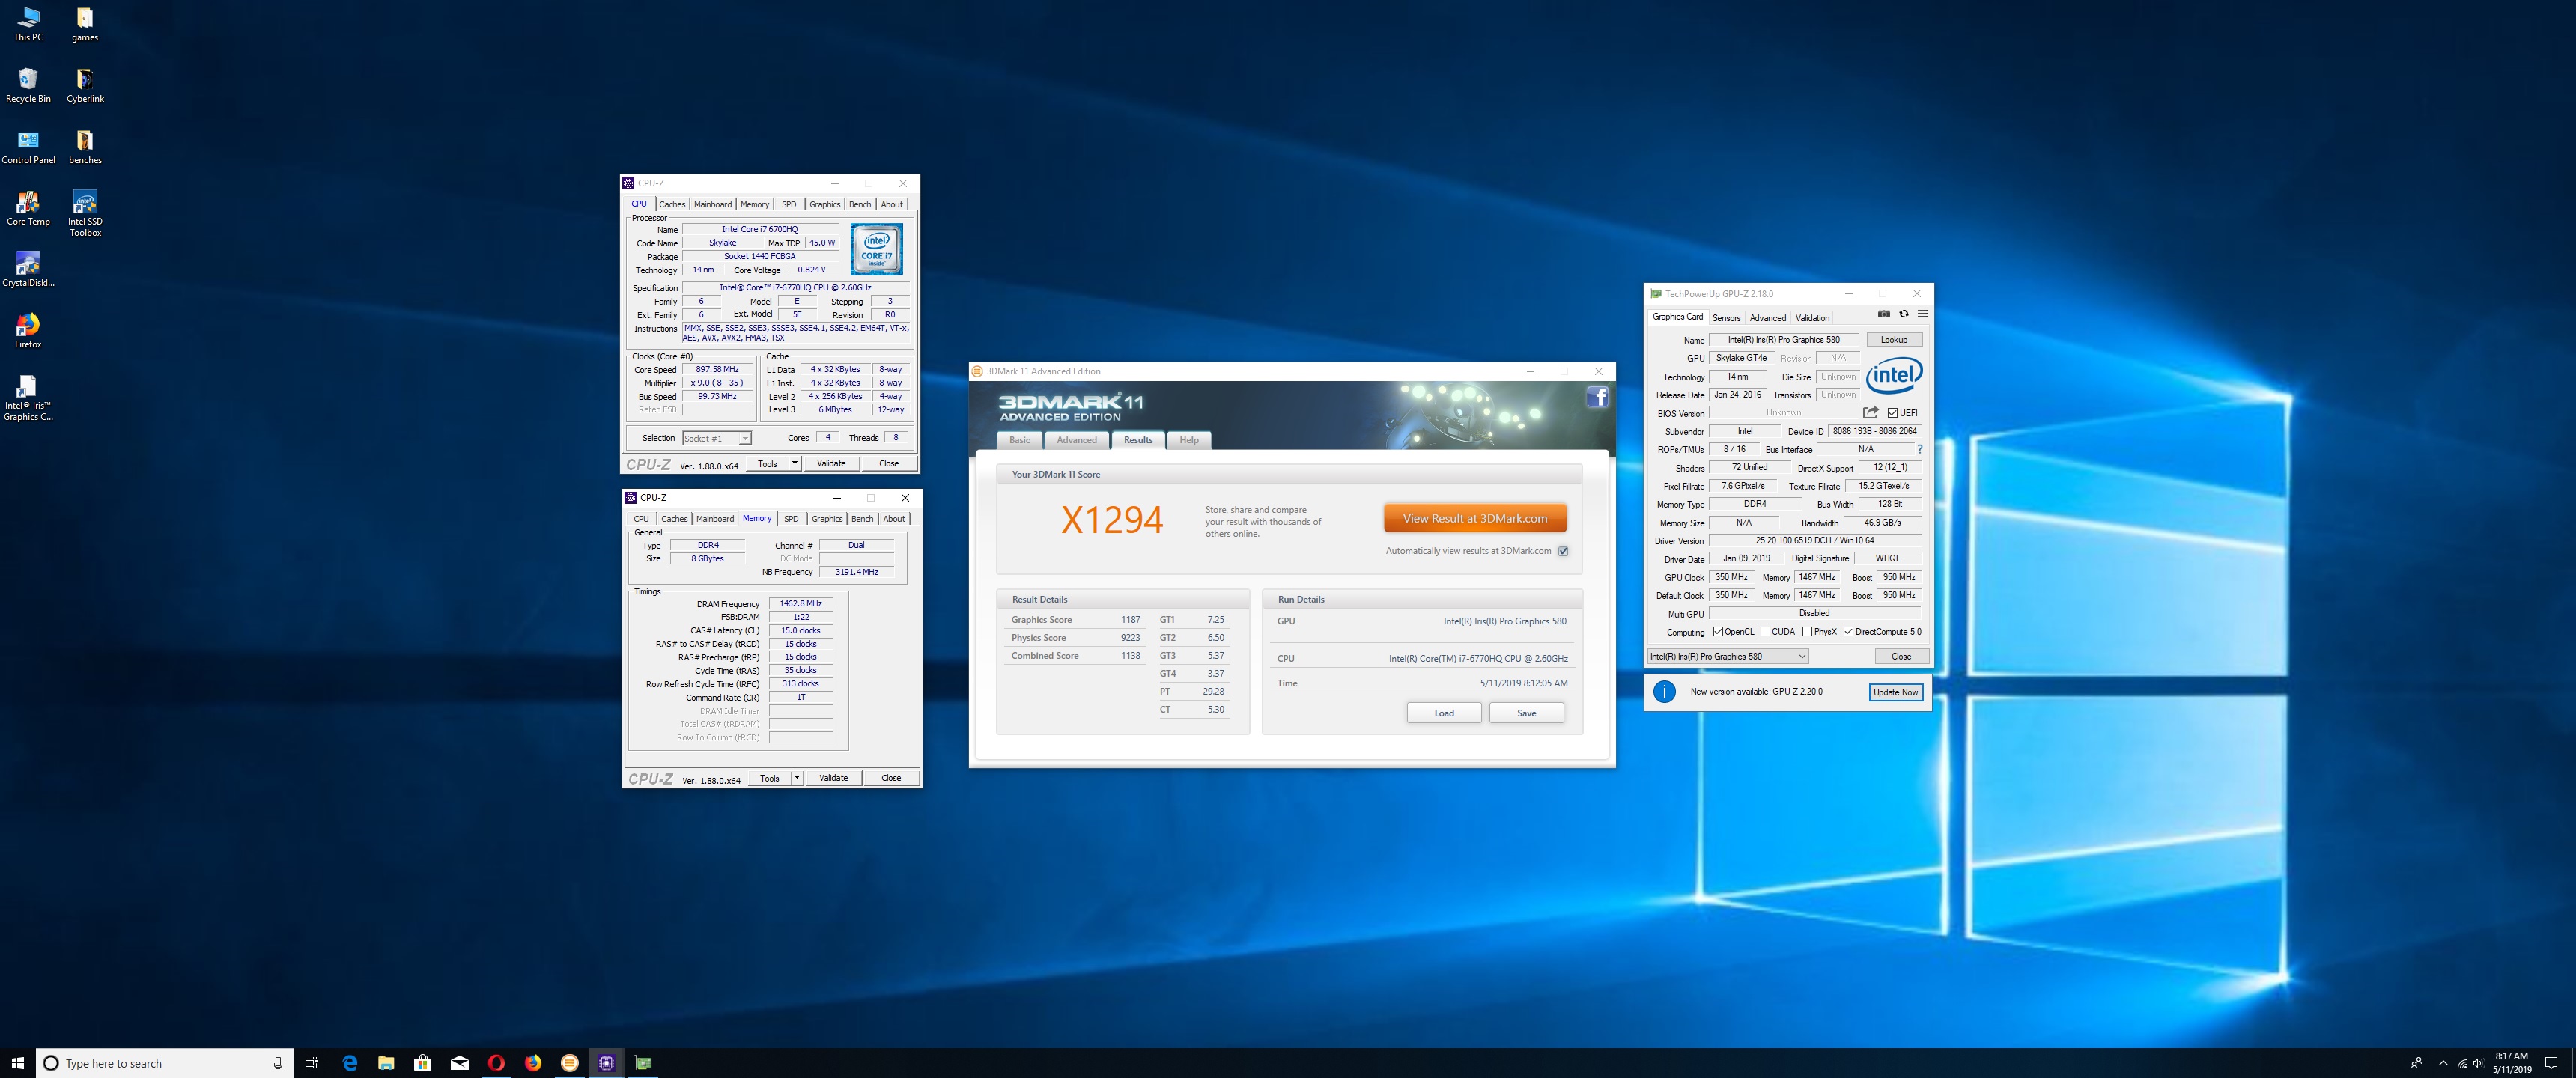Click View Result at 3DMark.com button
2576x1078 pixels.
(x=1475, y=518)
